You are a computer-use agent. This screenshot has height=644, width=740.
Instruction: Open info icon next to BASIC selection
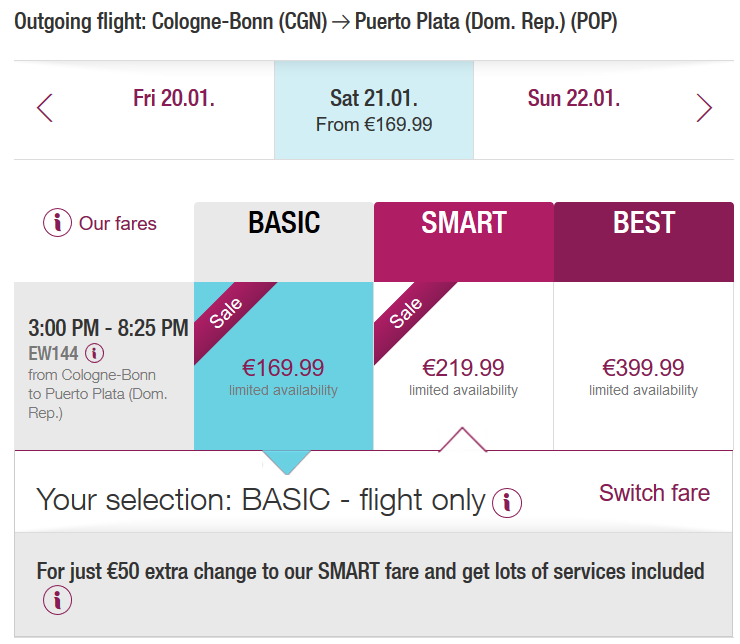tap(507, 502)
